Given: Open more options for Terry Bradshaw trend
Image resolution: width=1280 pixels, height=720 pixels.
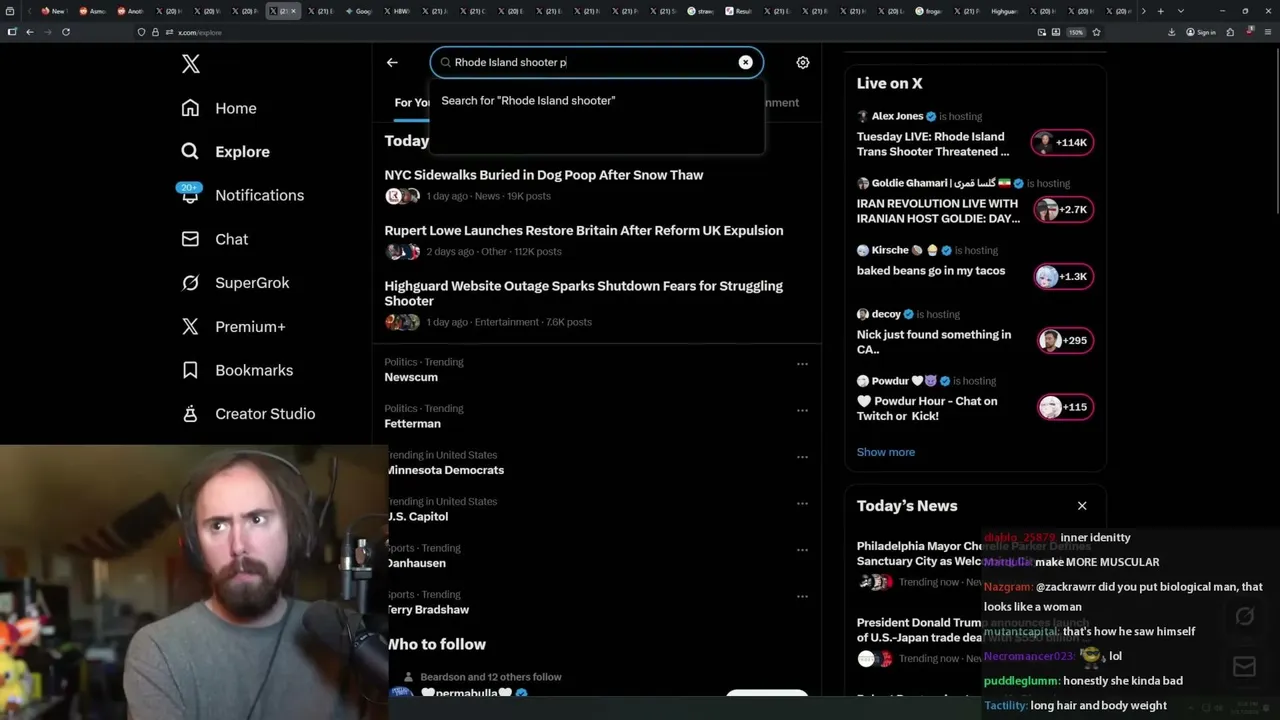Looking at the screenshot, I should [802, 596].
